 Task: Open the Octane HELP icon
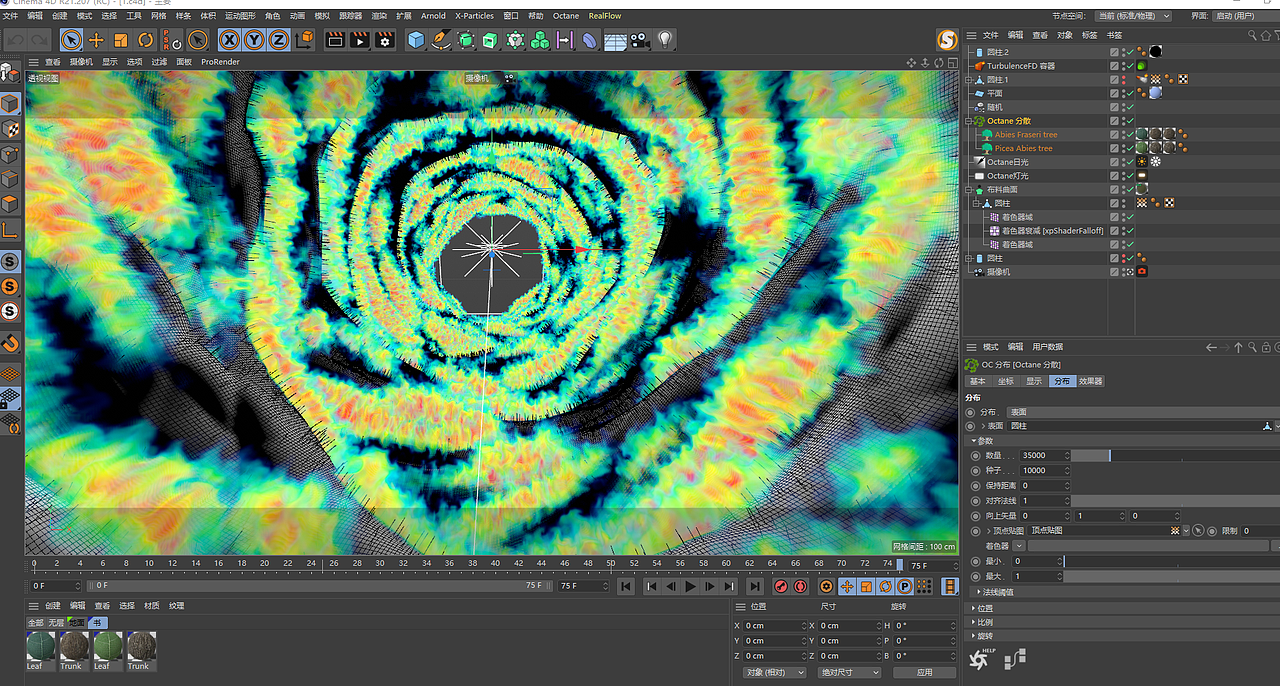981,659
